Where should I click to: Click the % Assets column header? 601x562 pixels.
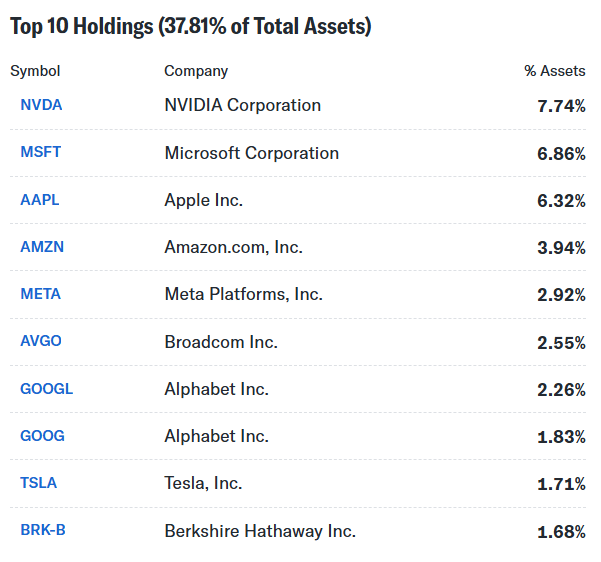[x=555, y=71]
